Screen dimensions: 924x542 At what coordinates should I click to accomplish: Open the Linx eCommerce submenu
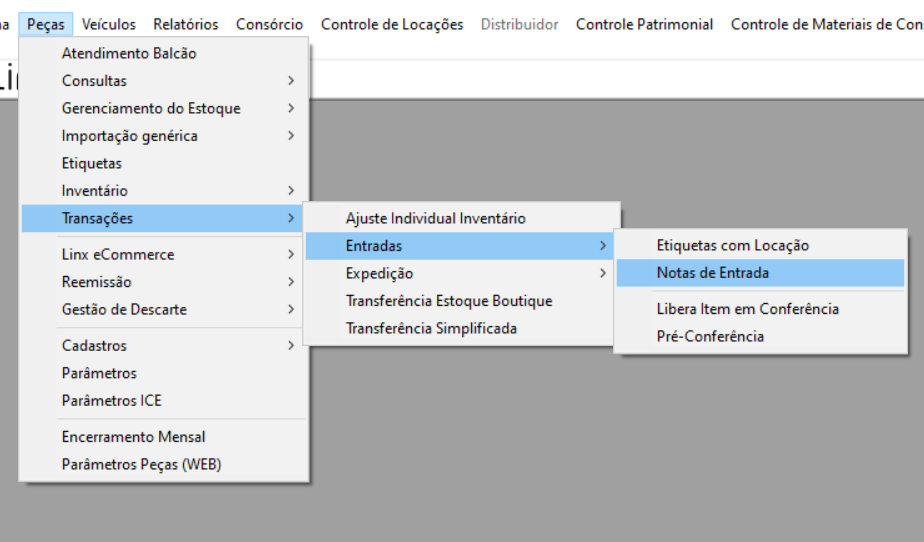(118, 255)
